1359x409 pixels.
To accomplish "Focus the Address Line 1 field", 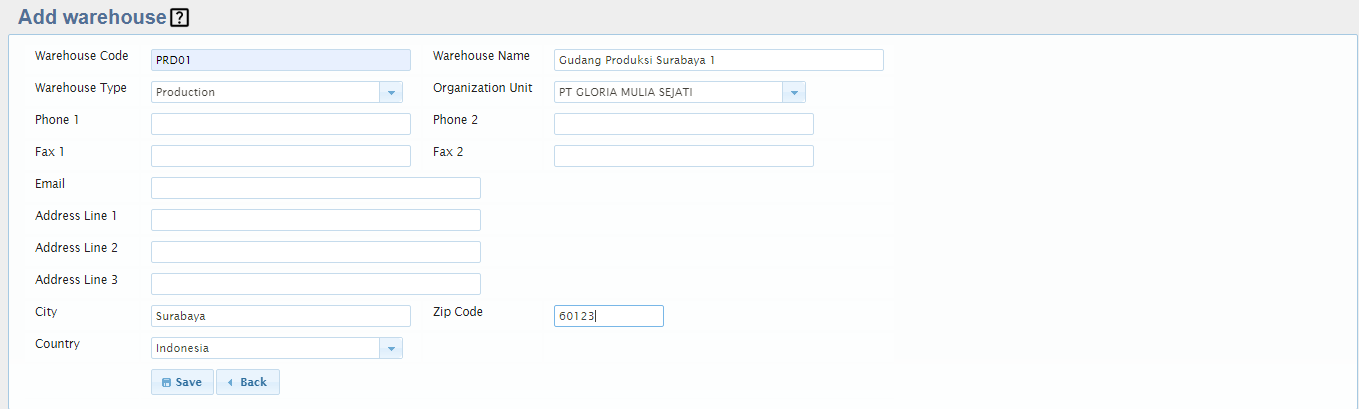I will 316,220.
